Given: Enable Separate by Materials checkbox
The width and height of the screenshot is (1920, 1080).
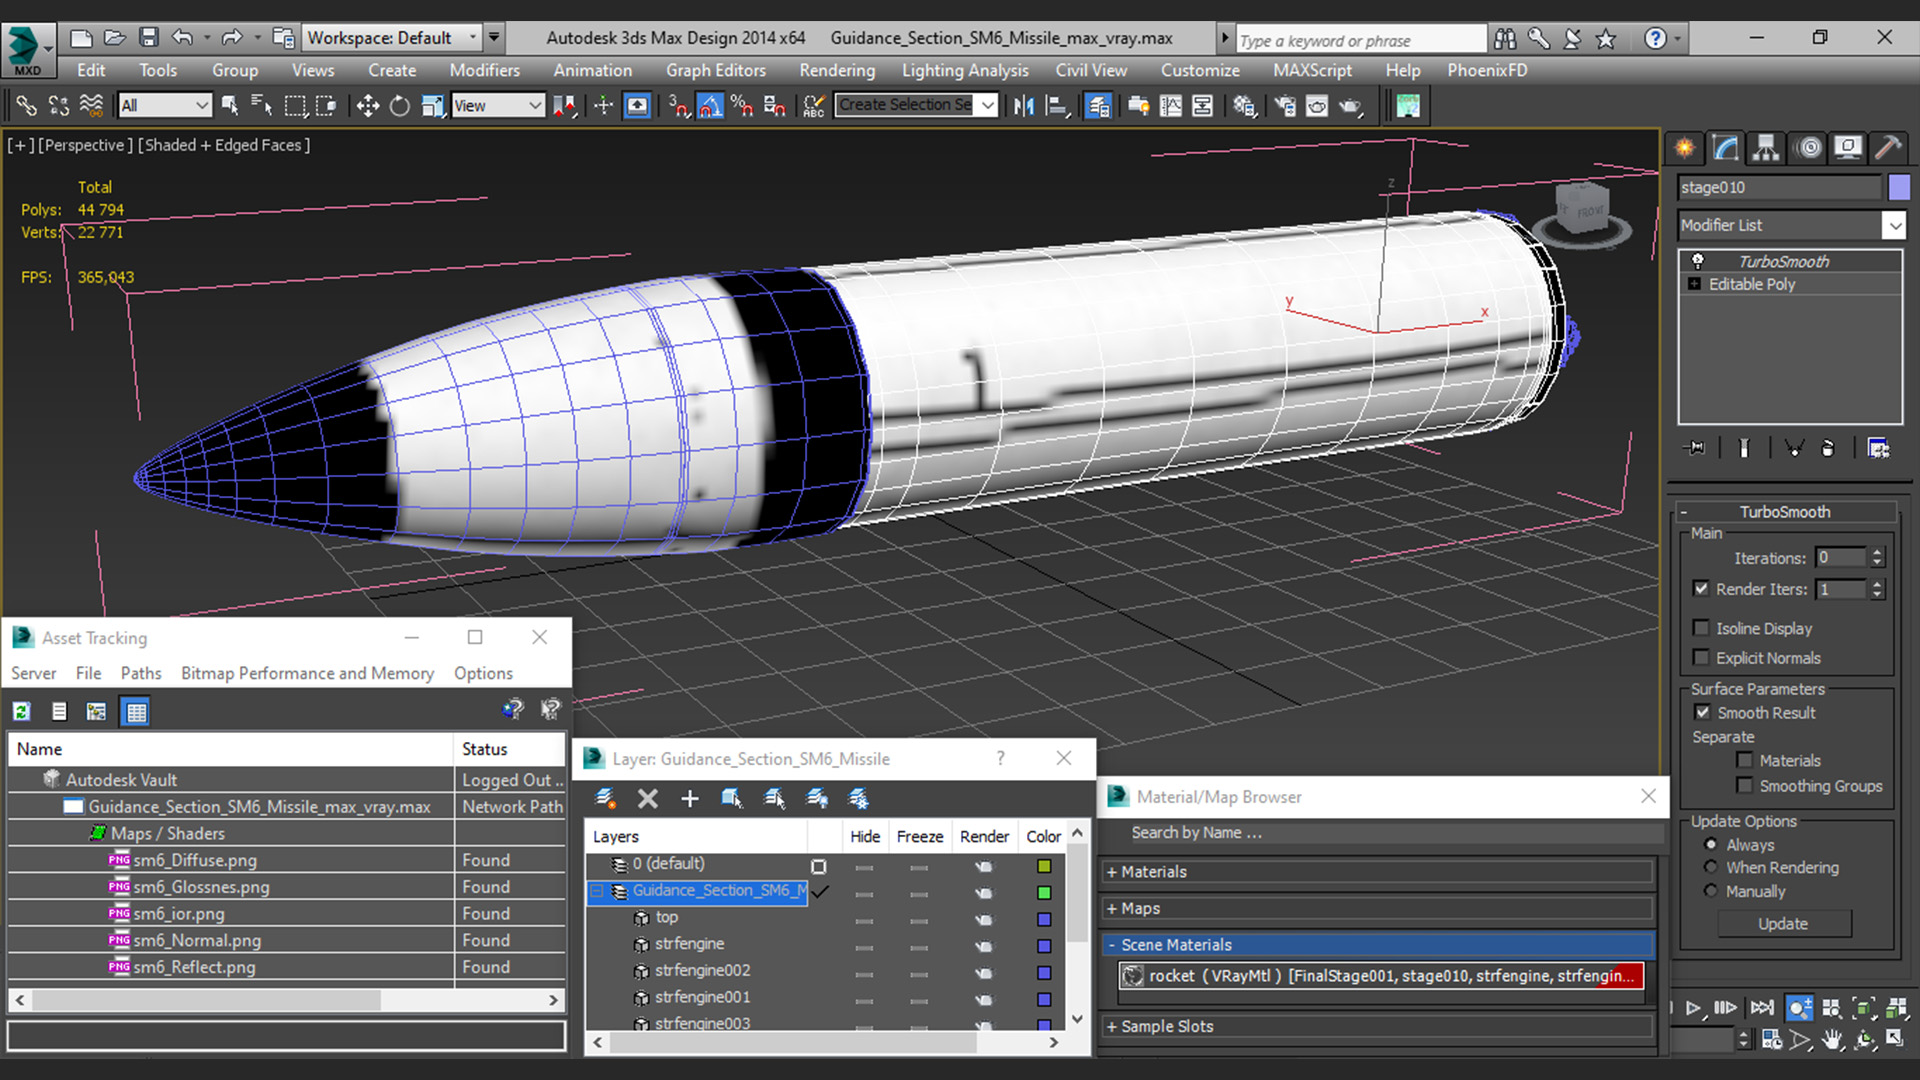Looking at the screenshot, I should tap(1745, 760).
